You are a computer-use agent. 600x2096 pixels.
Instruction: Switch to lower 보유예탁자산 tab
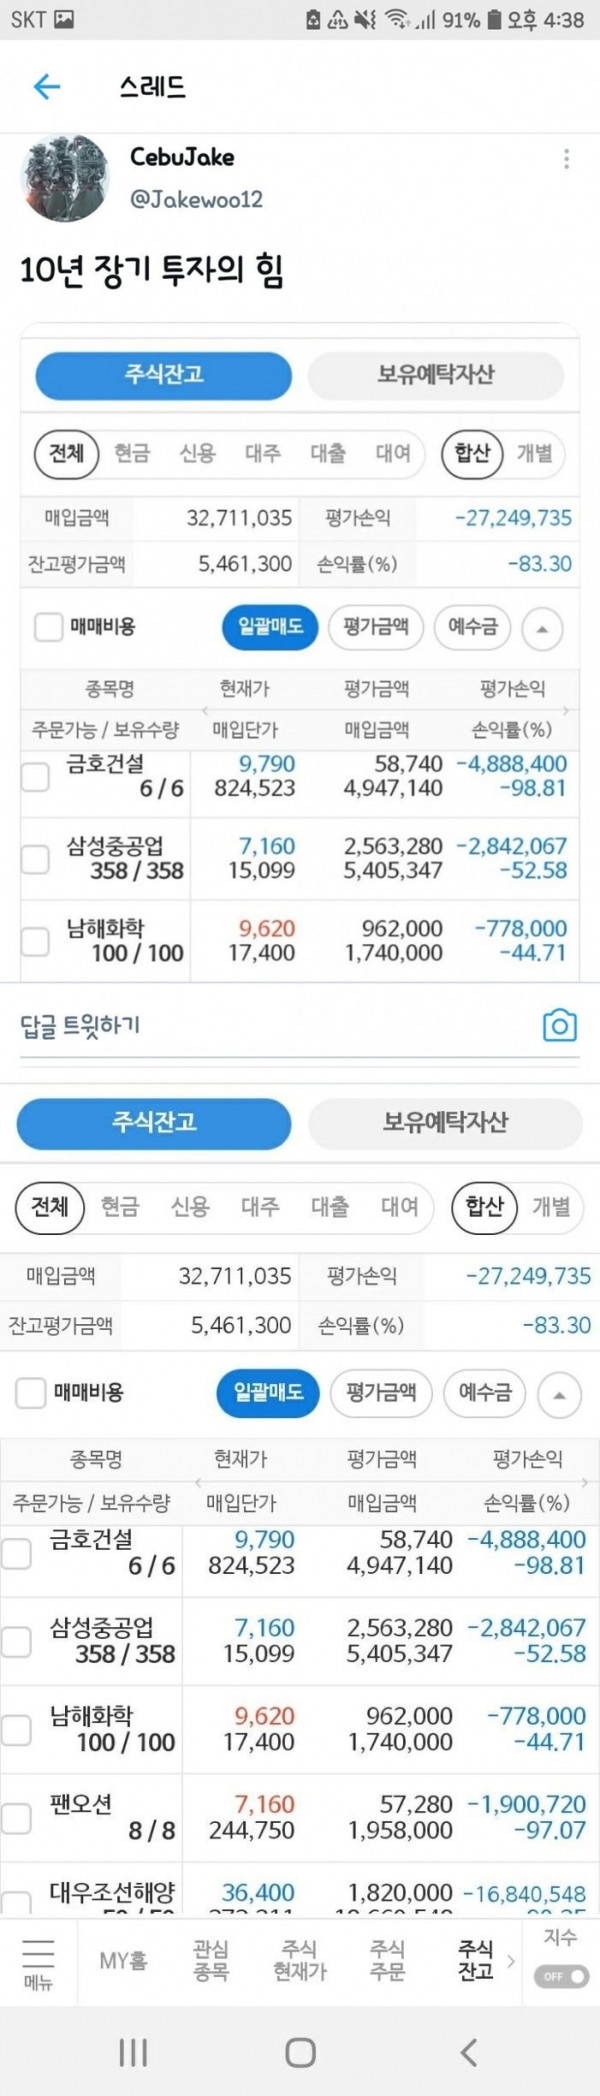coord(445,1122)
